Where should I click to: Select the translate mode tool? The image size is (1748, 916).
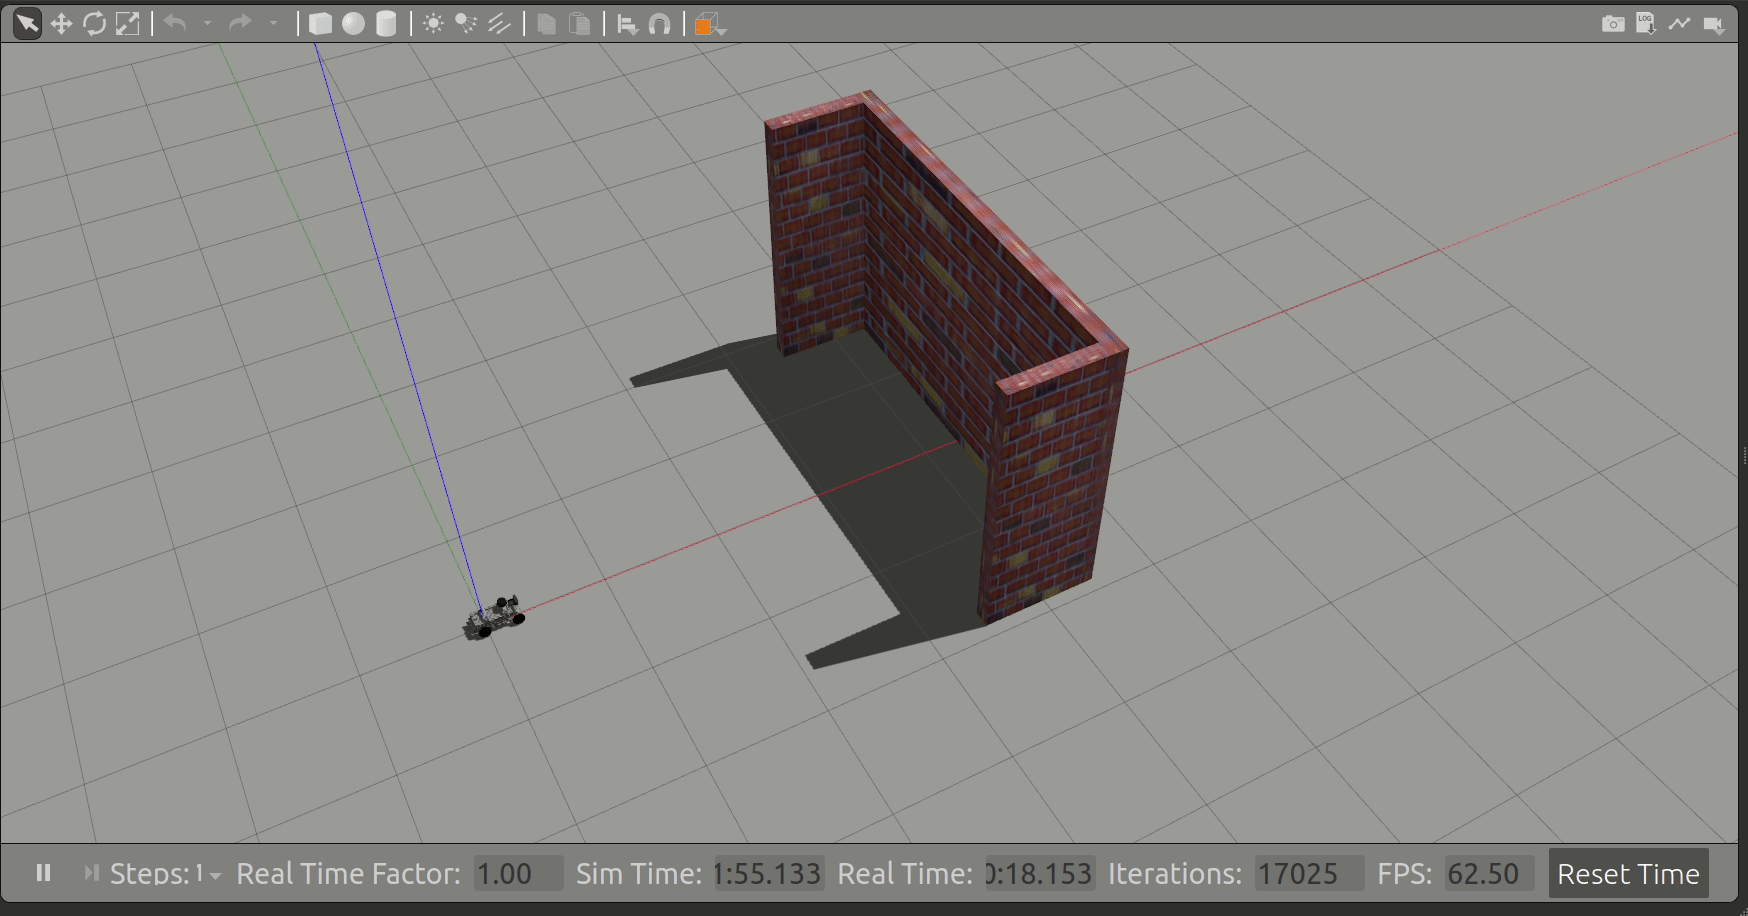coord(61,23)
